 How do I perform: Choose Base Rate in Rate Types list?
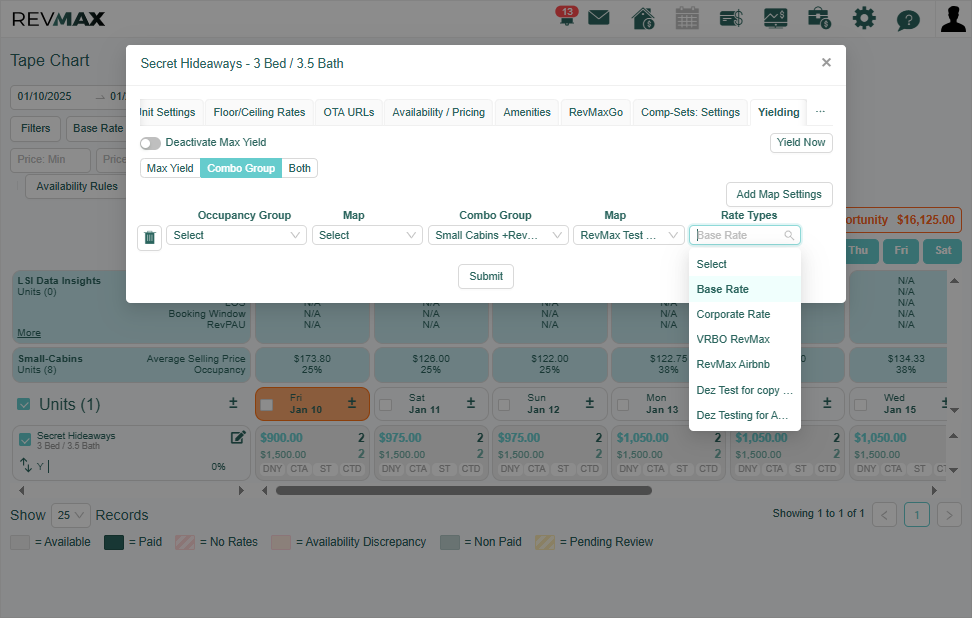[x=744, y=289]
